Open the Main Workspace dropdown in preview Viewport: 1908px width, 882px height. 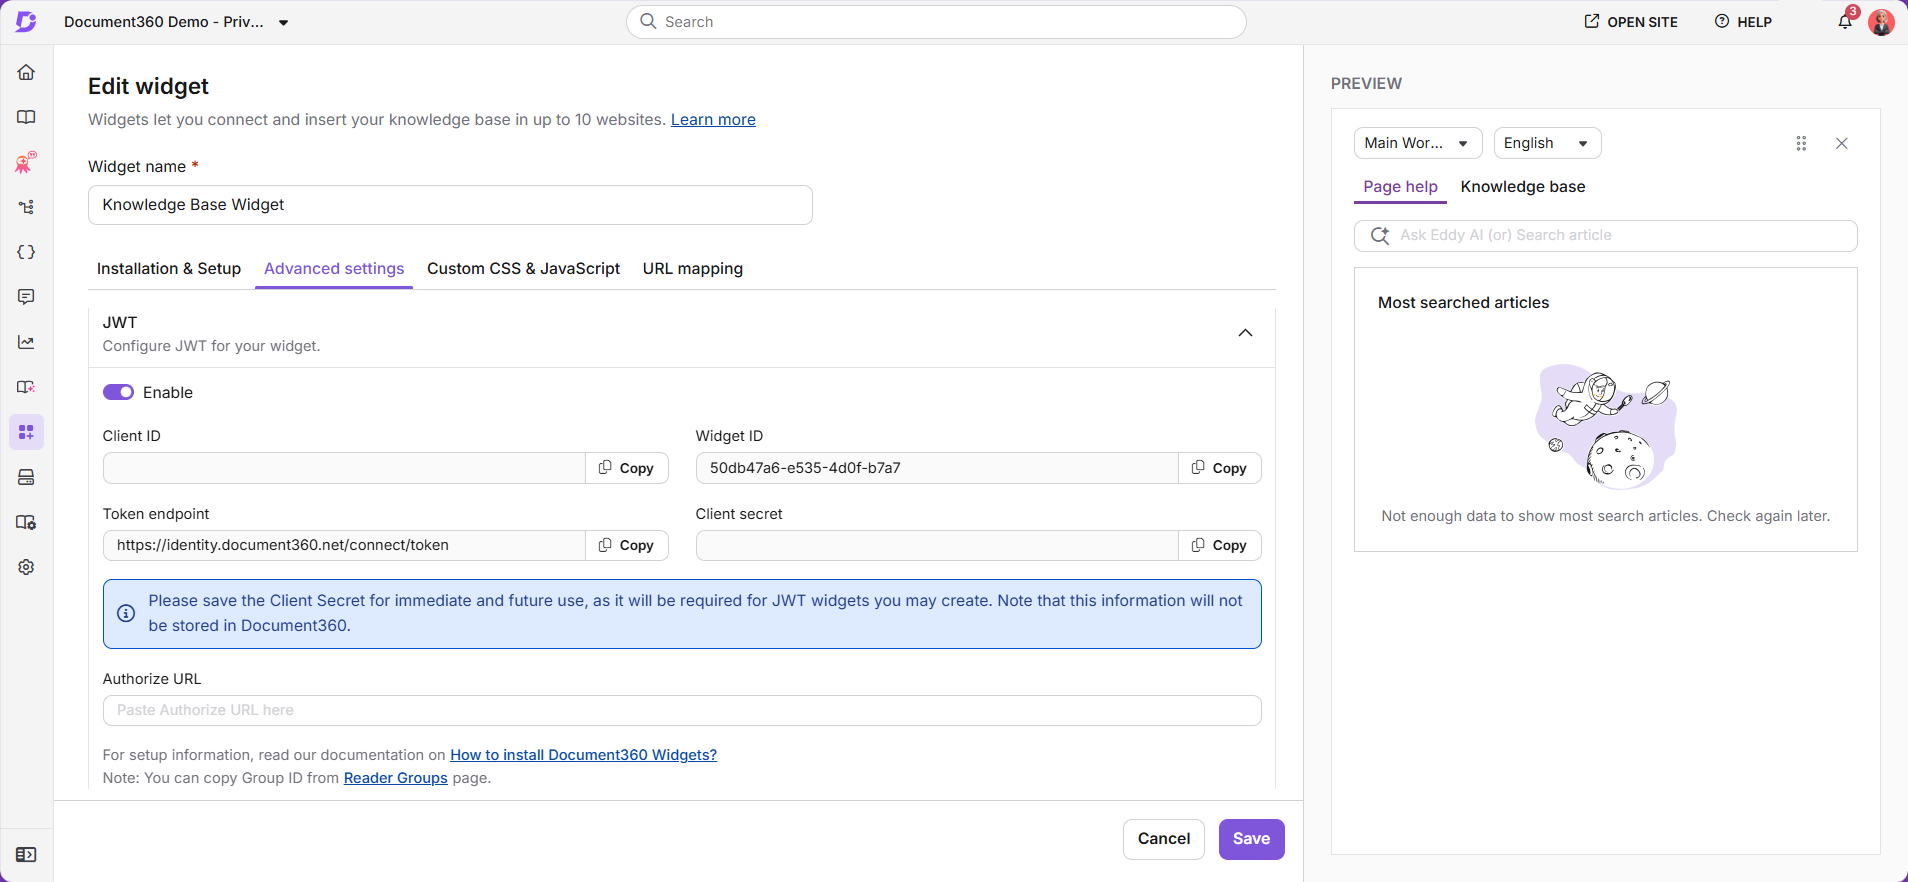point(1418,143)
